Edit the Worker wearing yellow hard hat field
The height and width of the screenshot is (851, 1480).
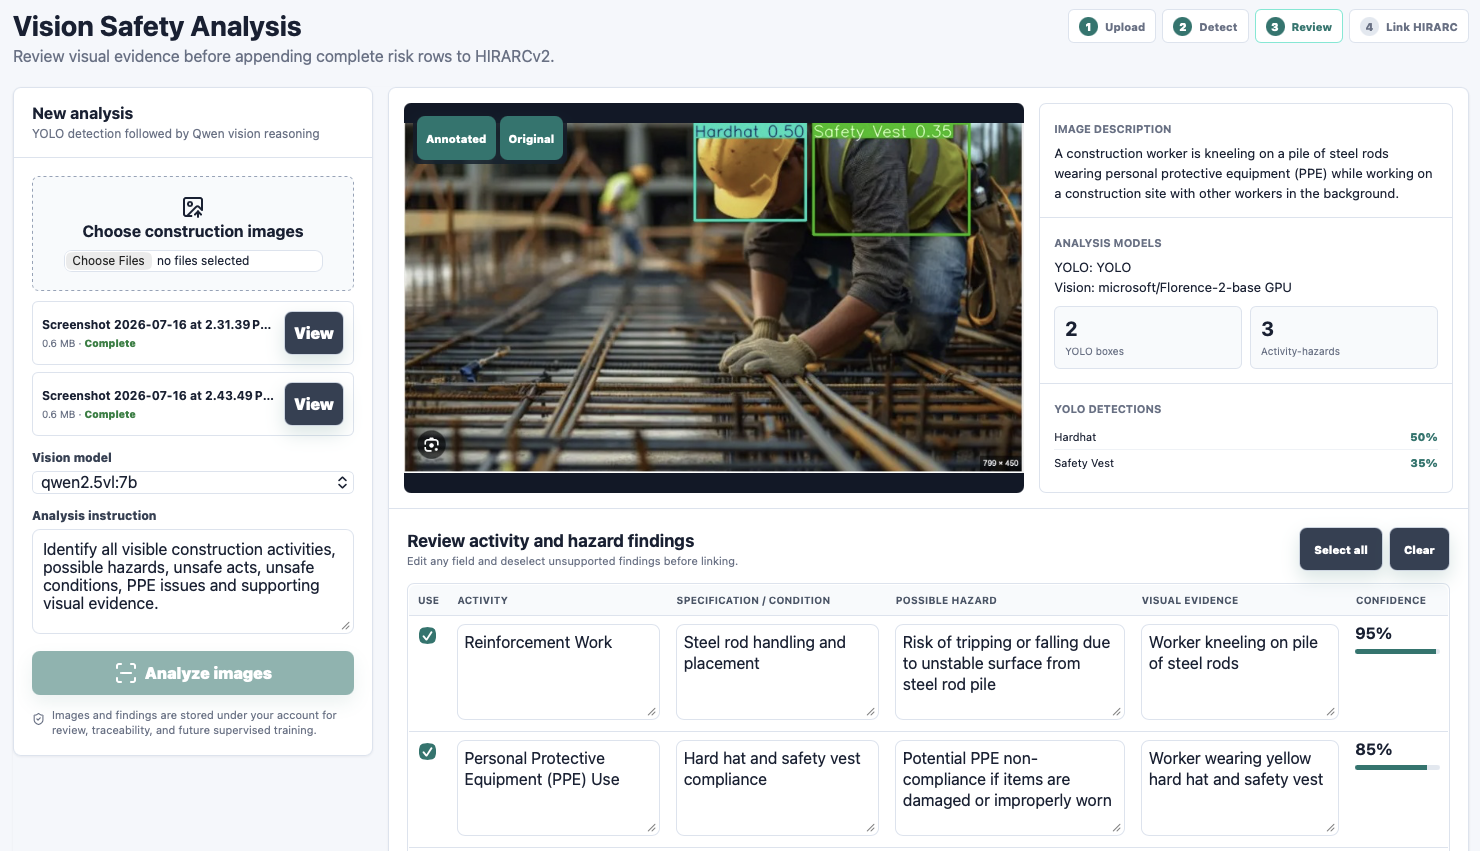1240,788
